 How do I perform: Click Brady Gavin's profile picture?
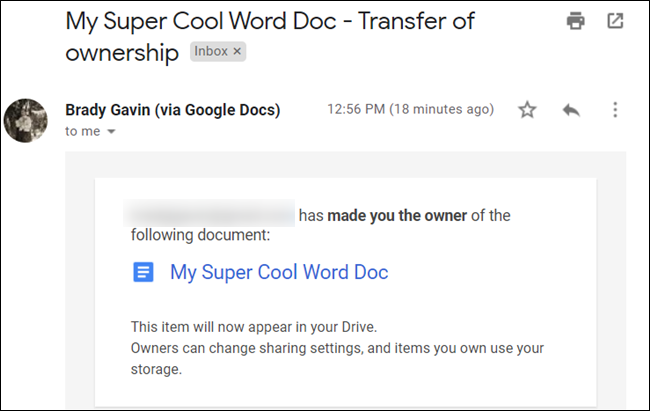point(26,121)
